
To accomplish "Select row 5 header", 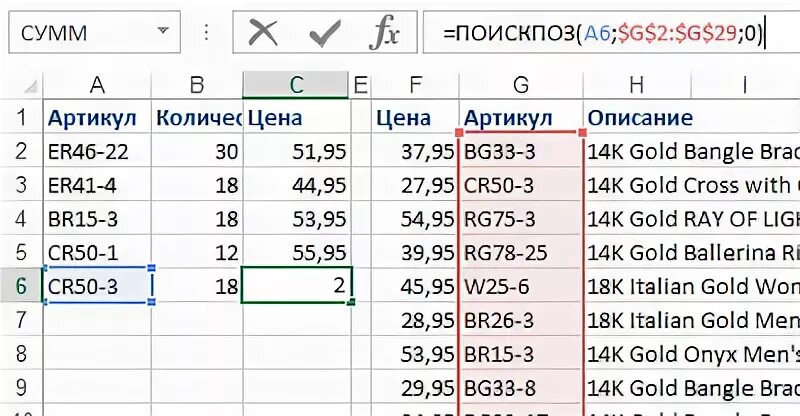I will (21, 252).
